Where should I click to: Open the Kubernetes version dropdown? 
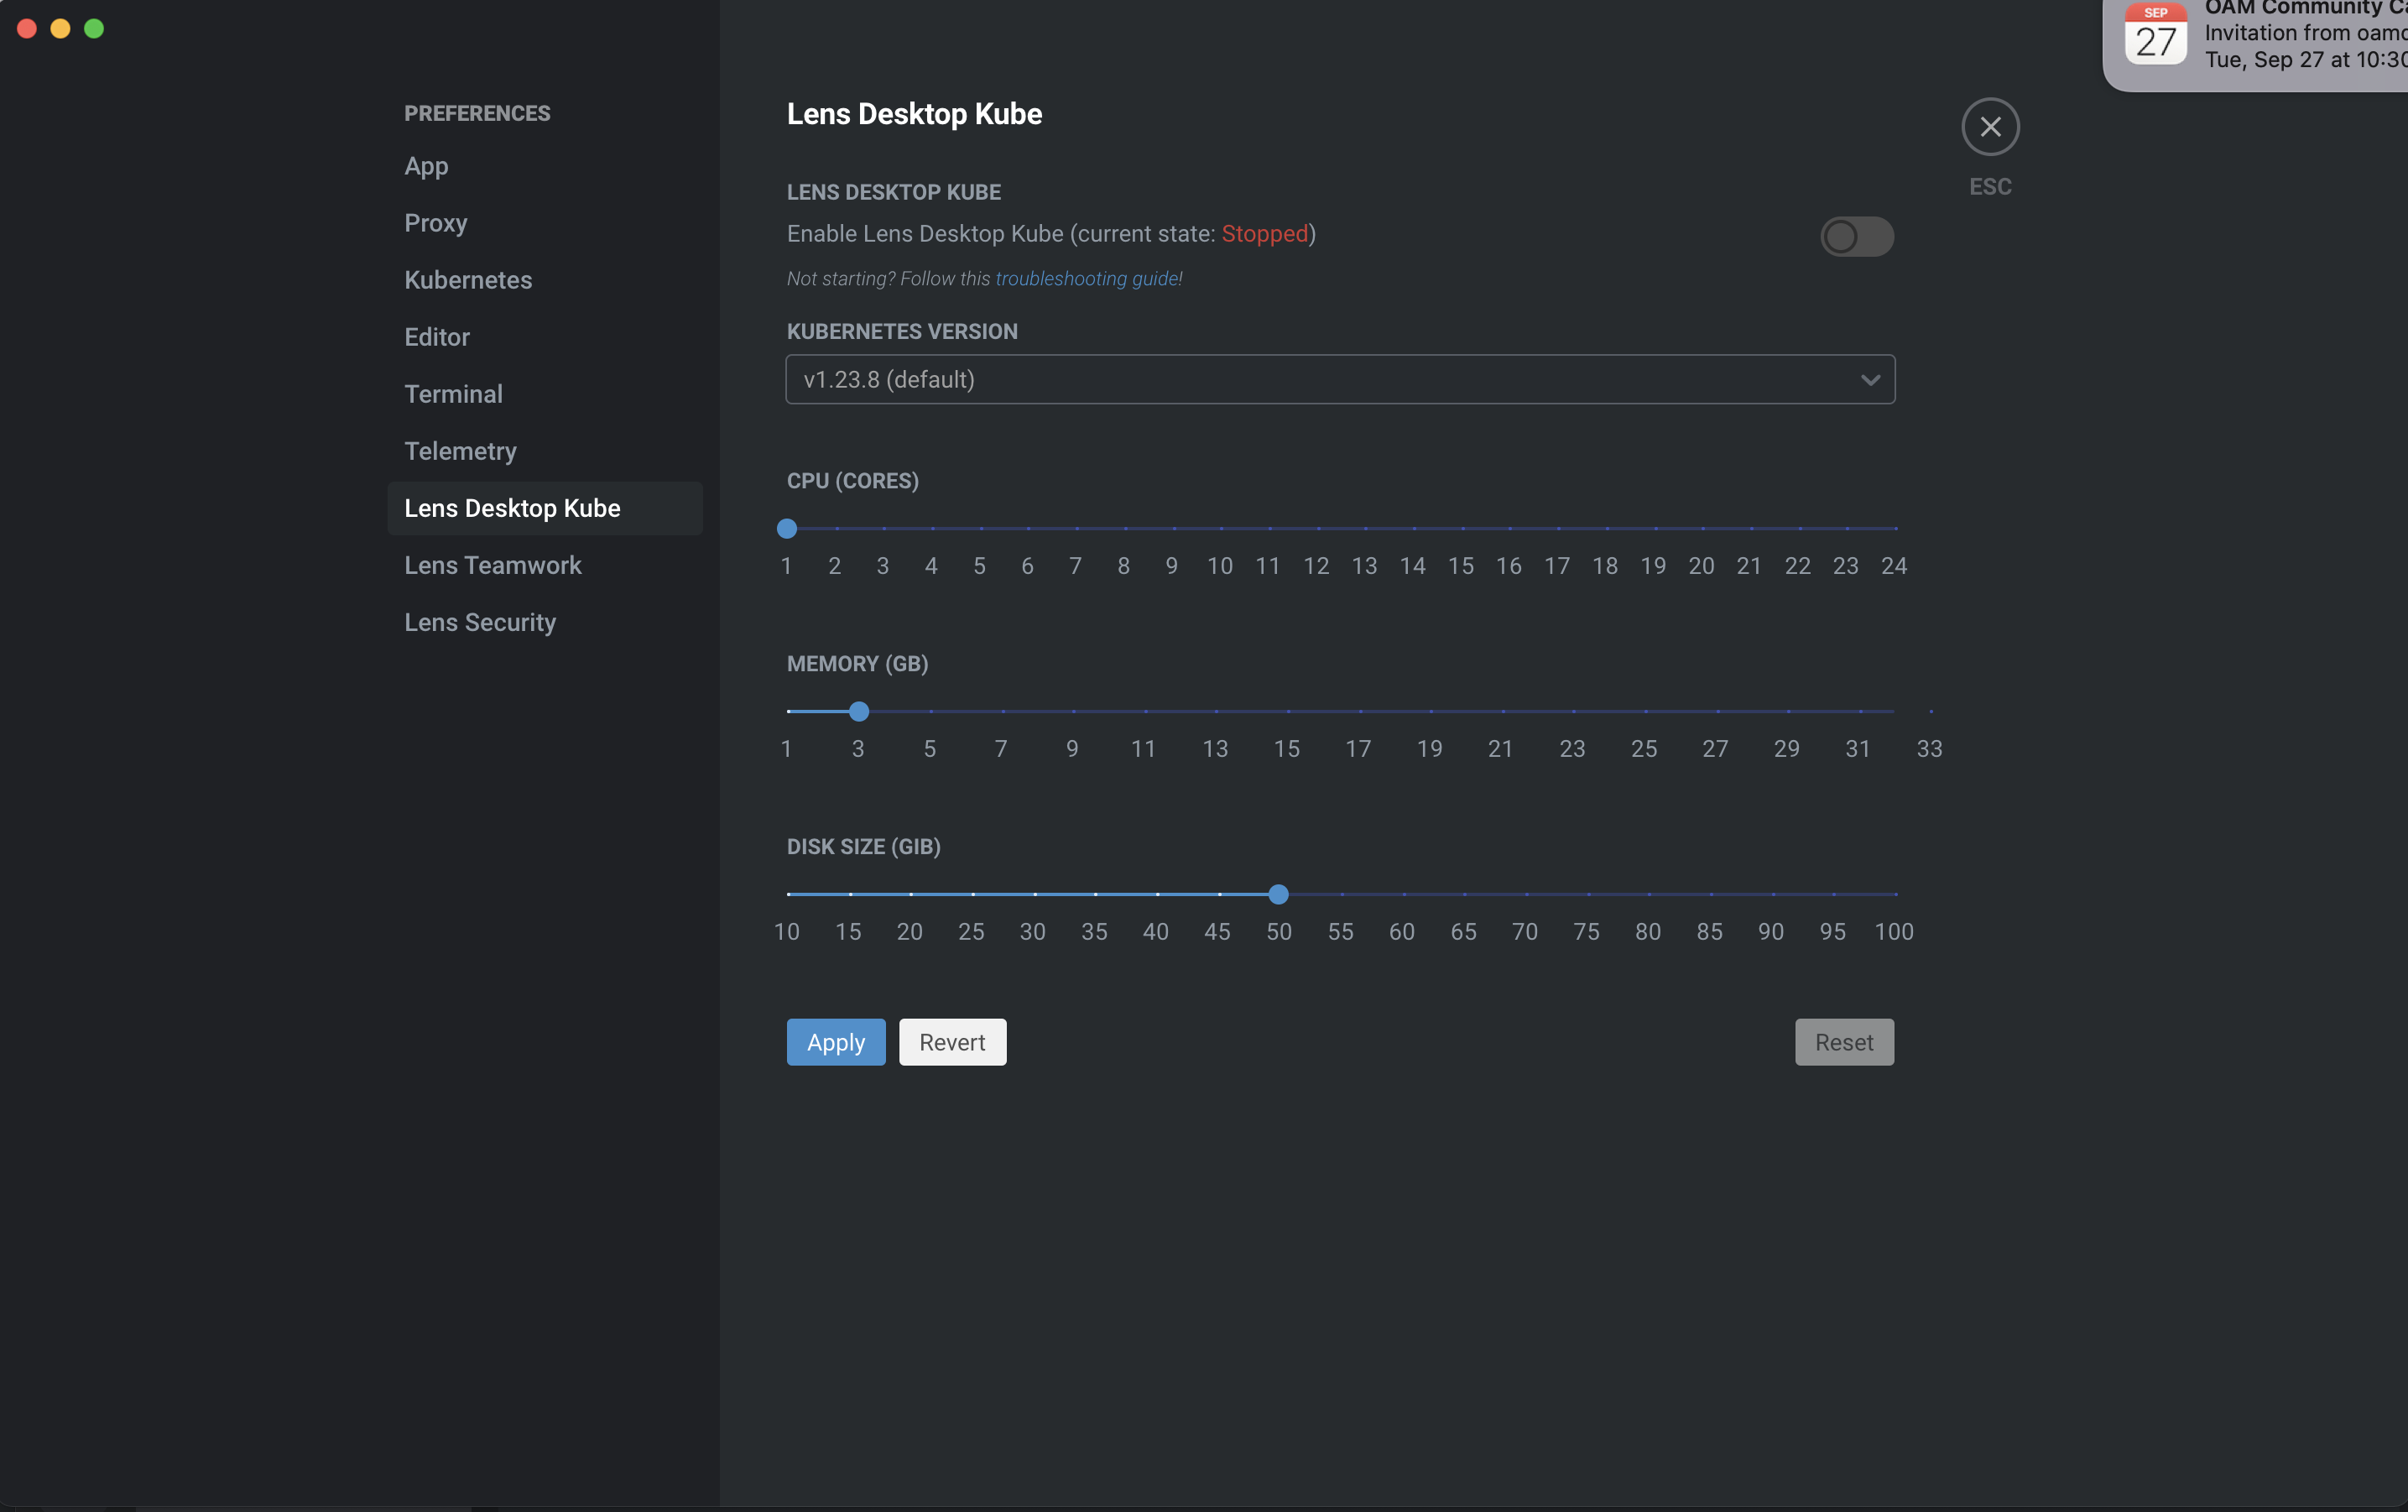[x=1338, y=380]
